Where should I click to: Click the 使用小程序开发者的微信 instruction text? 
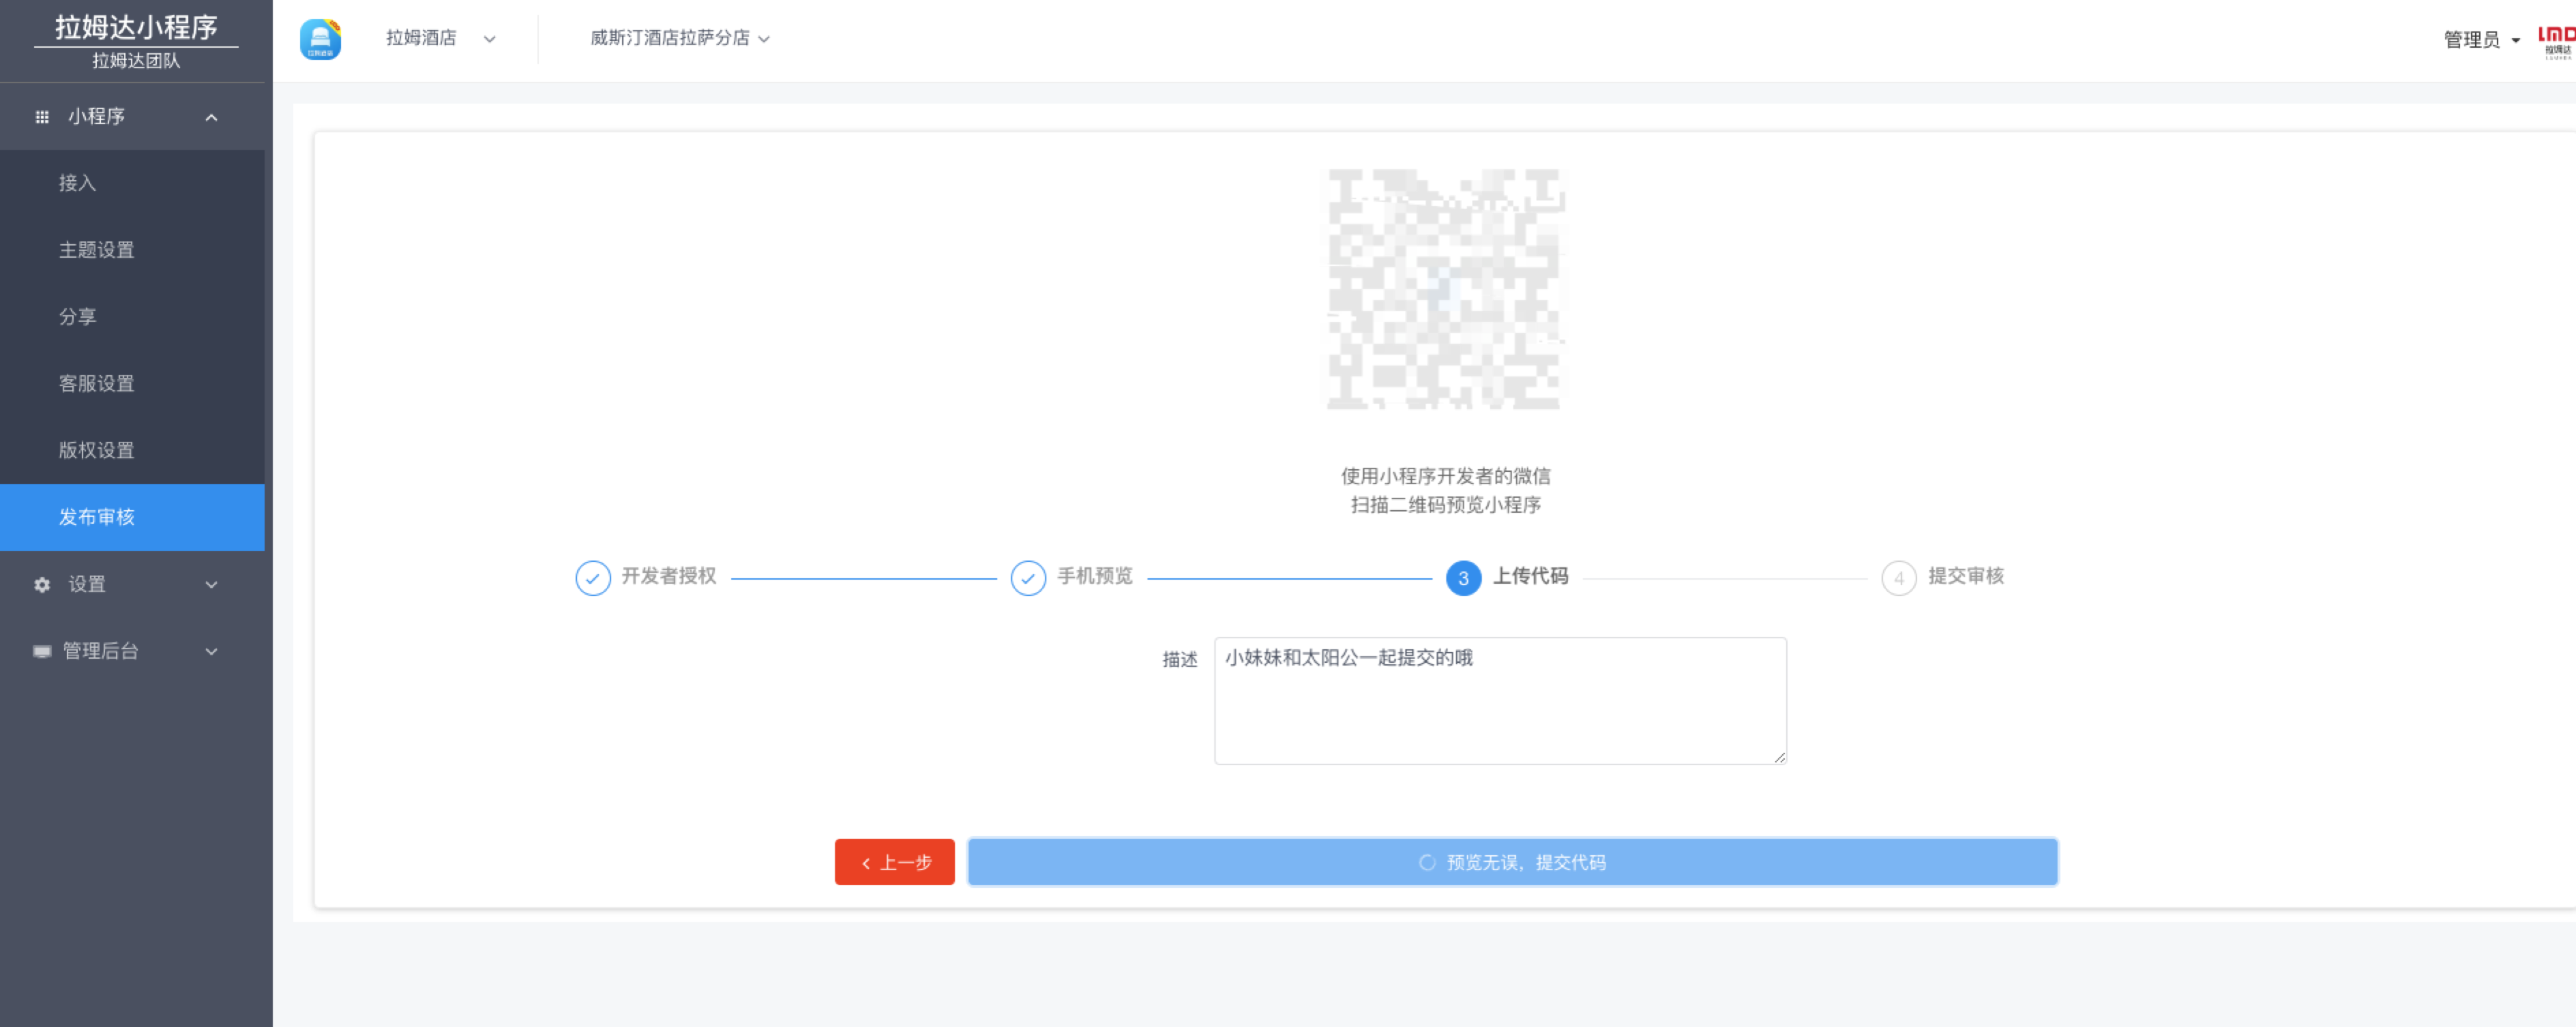click(x=1446, y=477)
